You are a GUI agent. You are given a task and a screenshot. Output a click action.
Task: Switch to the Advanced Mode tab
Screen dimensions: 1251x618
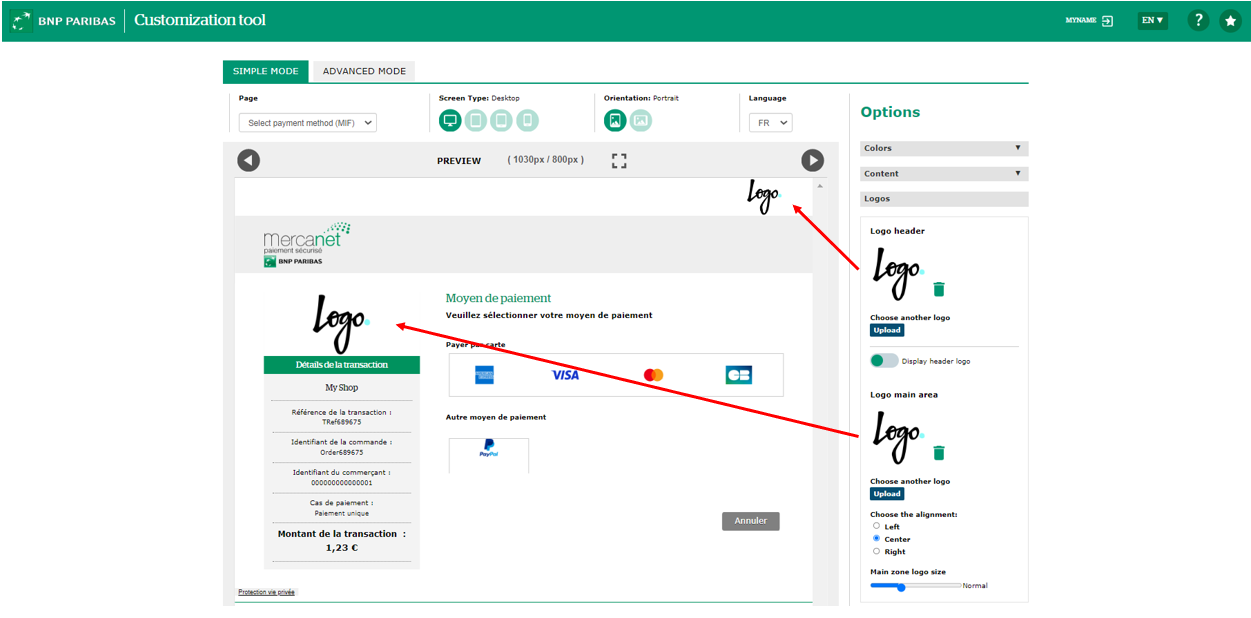point(364,71)
